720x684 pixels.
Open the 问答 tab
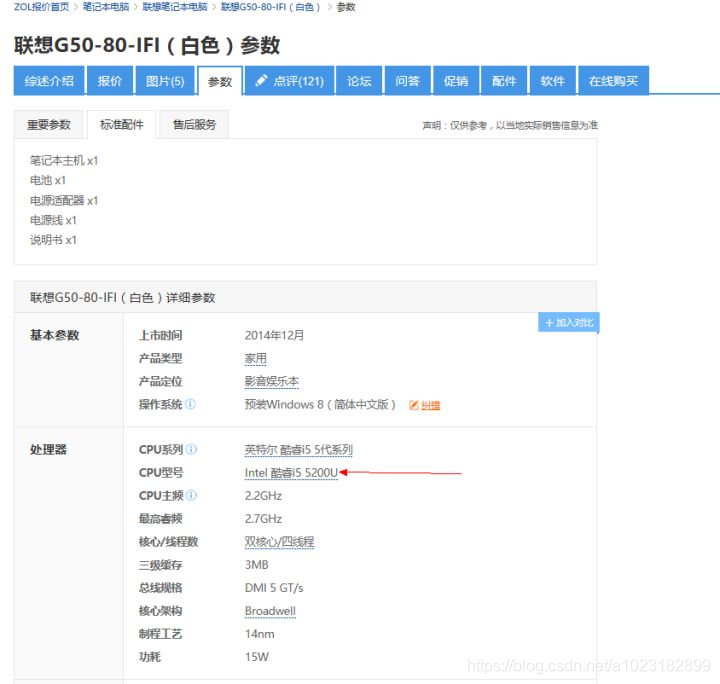point(407,81)
